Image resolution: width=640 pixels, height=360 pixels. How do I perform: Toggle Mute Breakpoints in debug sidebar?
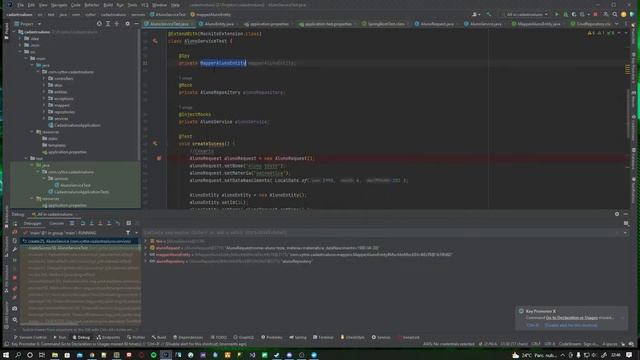tap(15, 298)
